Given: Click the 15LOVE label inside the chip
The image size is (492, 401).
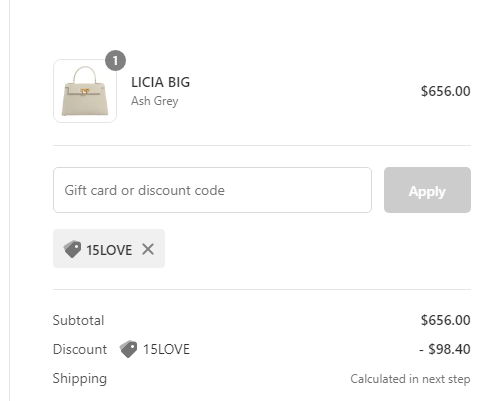Looking at the screenshot, I should (109, 250).
